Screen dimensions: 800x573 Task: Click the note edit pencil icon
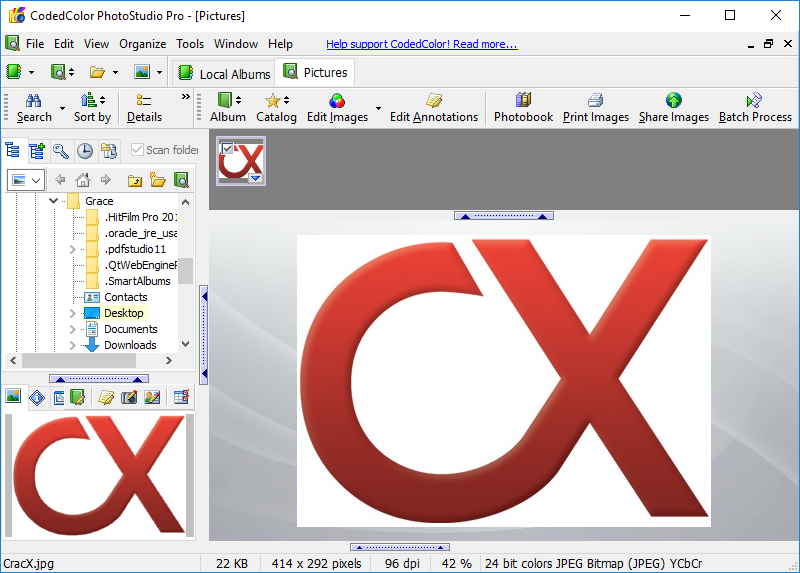[106, 397]
